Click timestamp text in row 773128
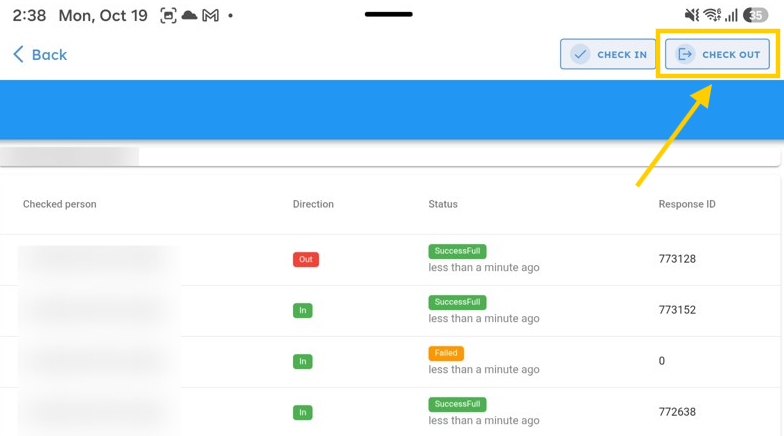784x436 pixels. tap(484, 268)
